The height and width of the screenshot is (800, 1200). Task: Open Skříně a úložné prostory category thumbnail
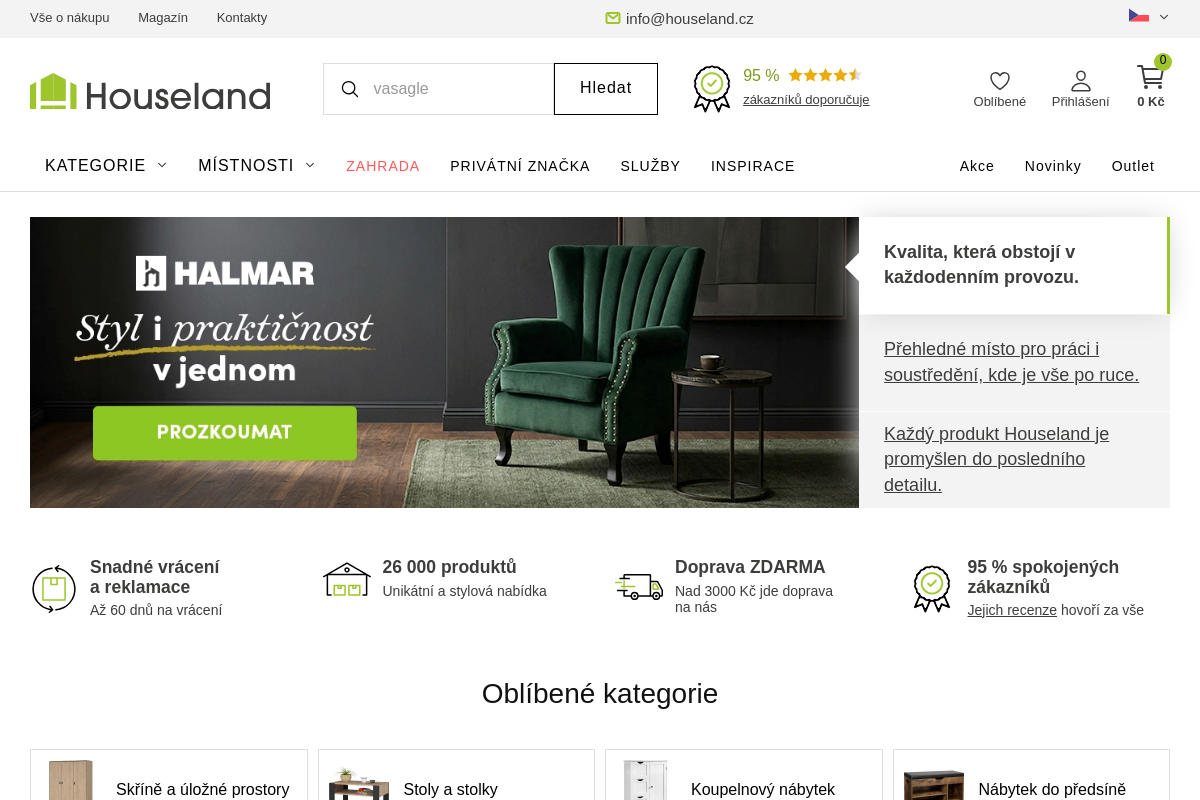click(x=71, y=781)
